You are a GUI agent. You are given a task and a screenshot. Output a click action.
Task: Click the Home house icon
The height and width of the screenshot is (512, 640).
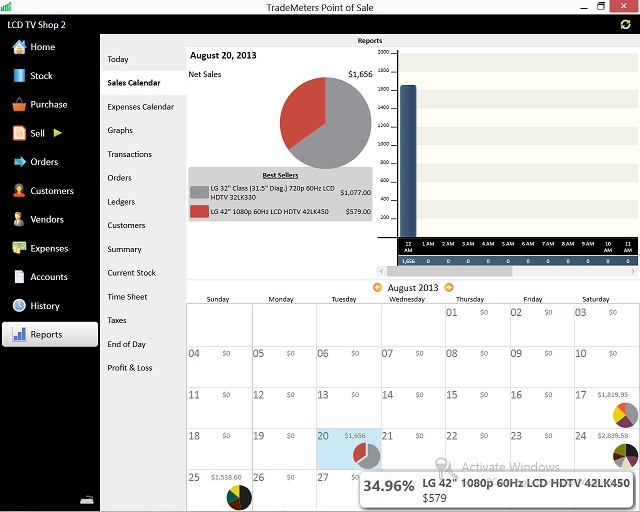19,47
